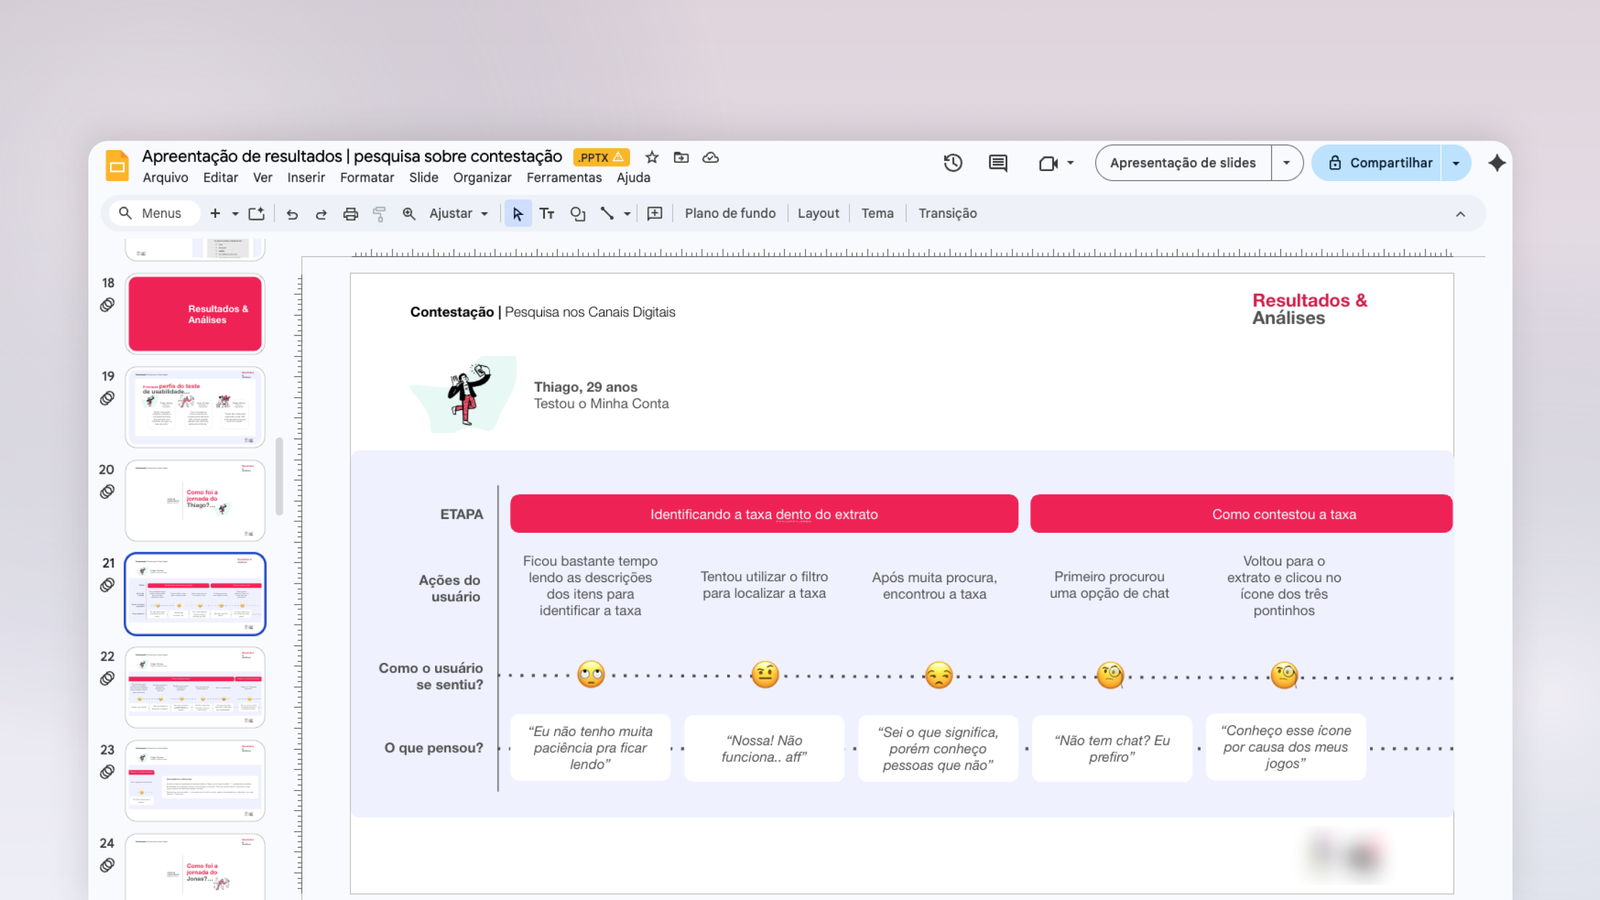The width and height of the screenshot is (1600, 900).
Task: Click the Redo icon
Action: (320, 213)
